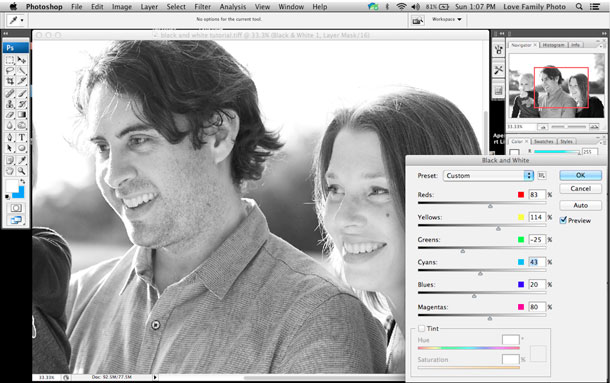610x383 pixels.
Task: Switch to the Histogram tab
Action: coord(553,45)
